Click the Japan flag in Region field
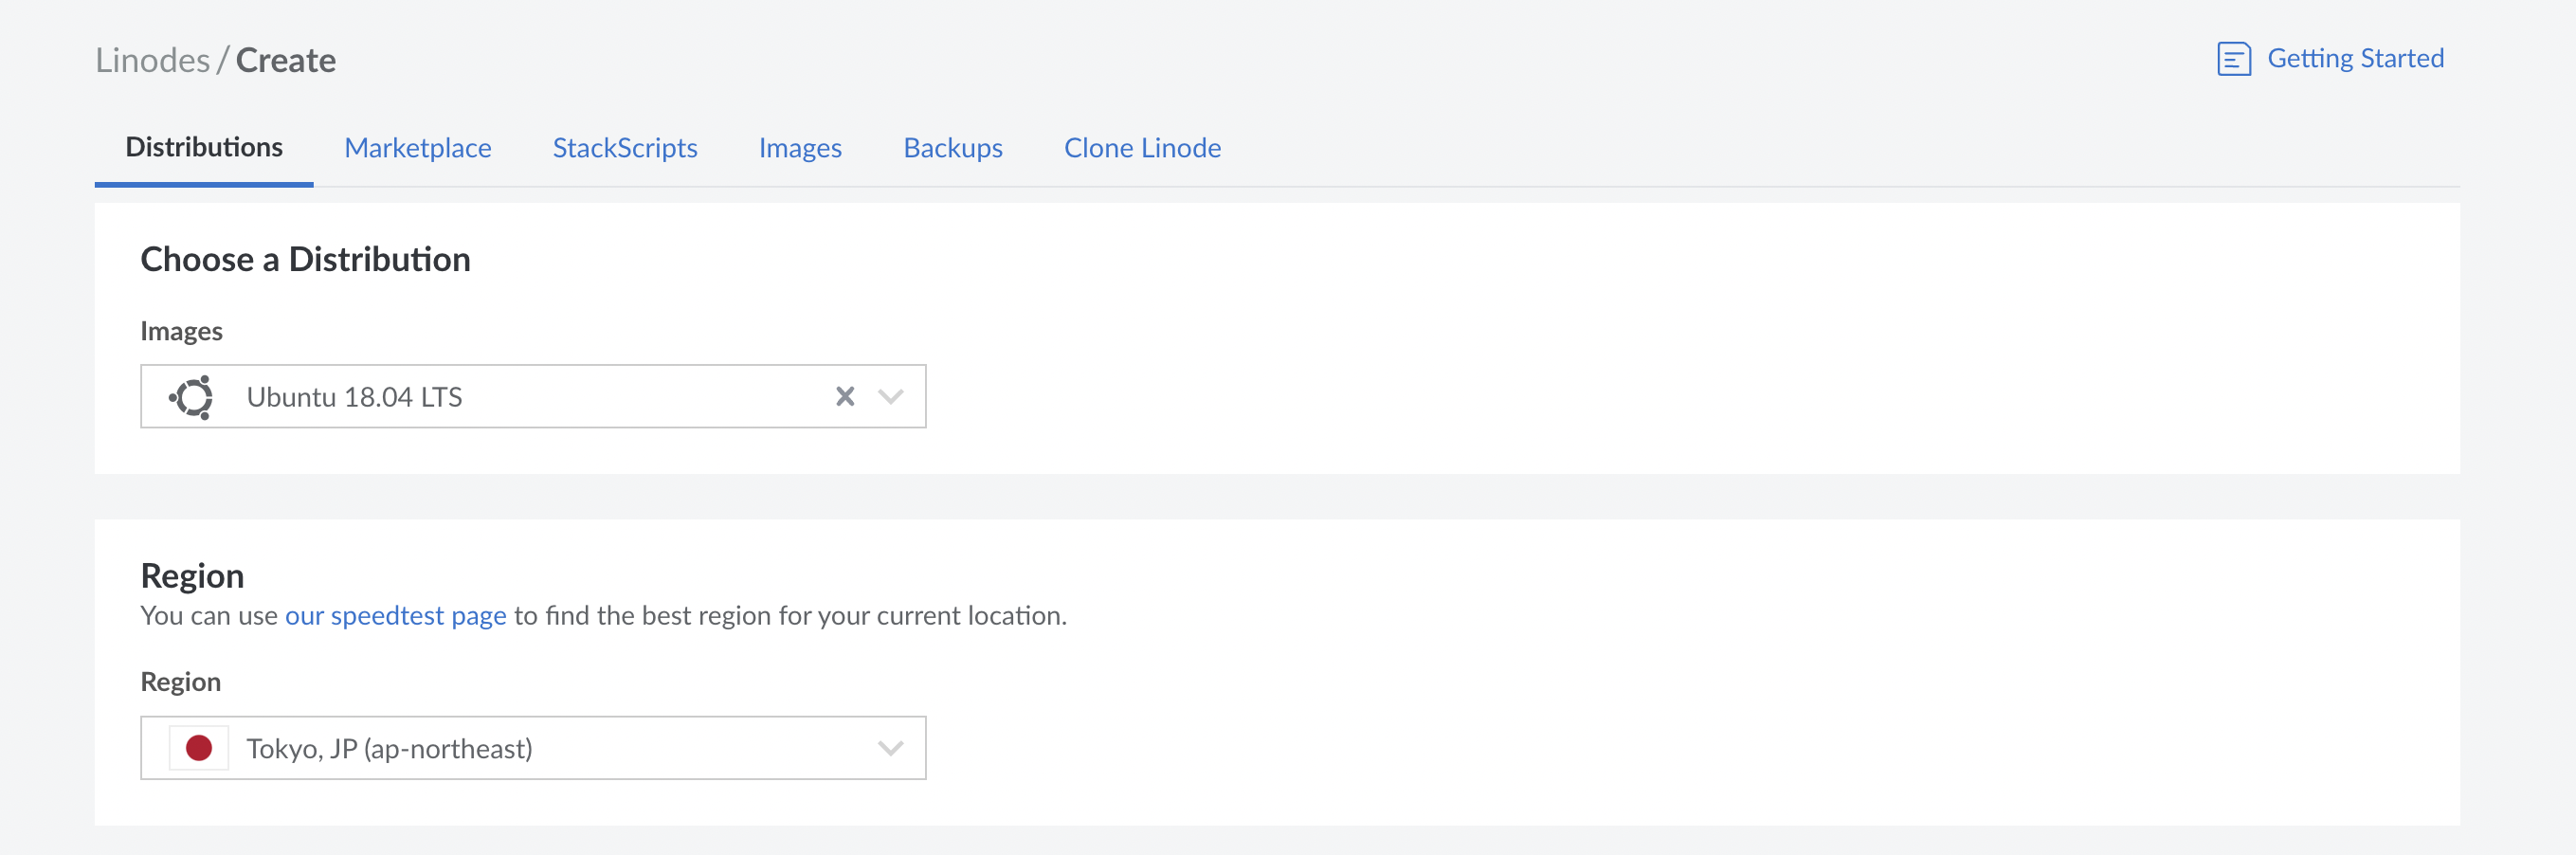The image size is (2576, 855). [x=199, y=748]
